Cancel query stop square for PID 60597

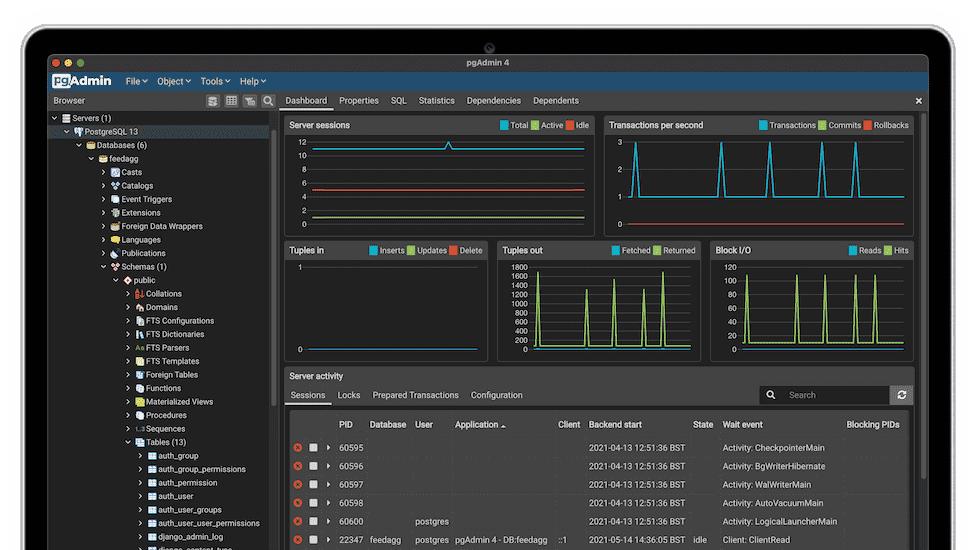point(313,485)
